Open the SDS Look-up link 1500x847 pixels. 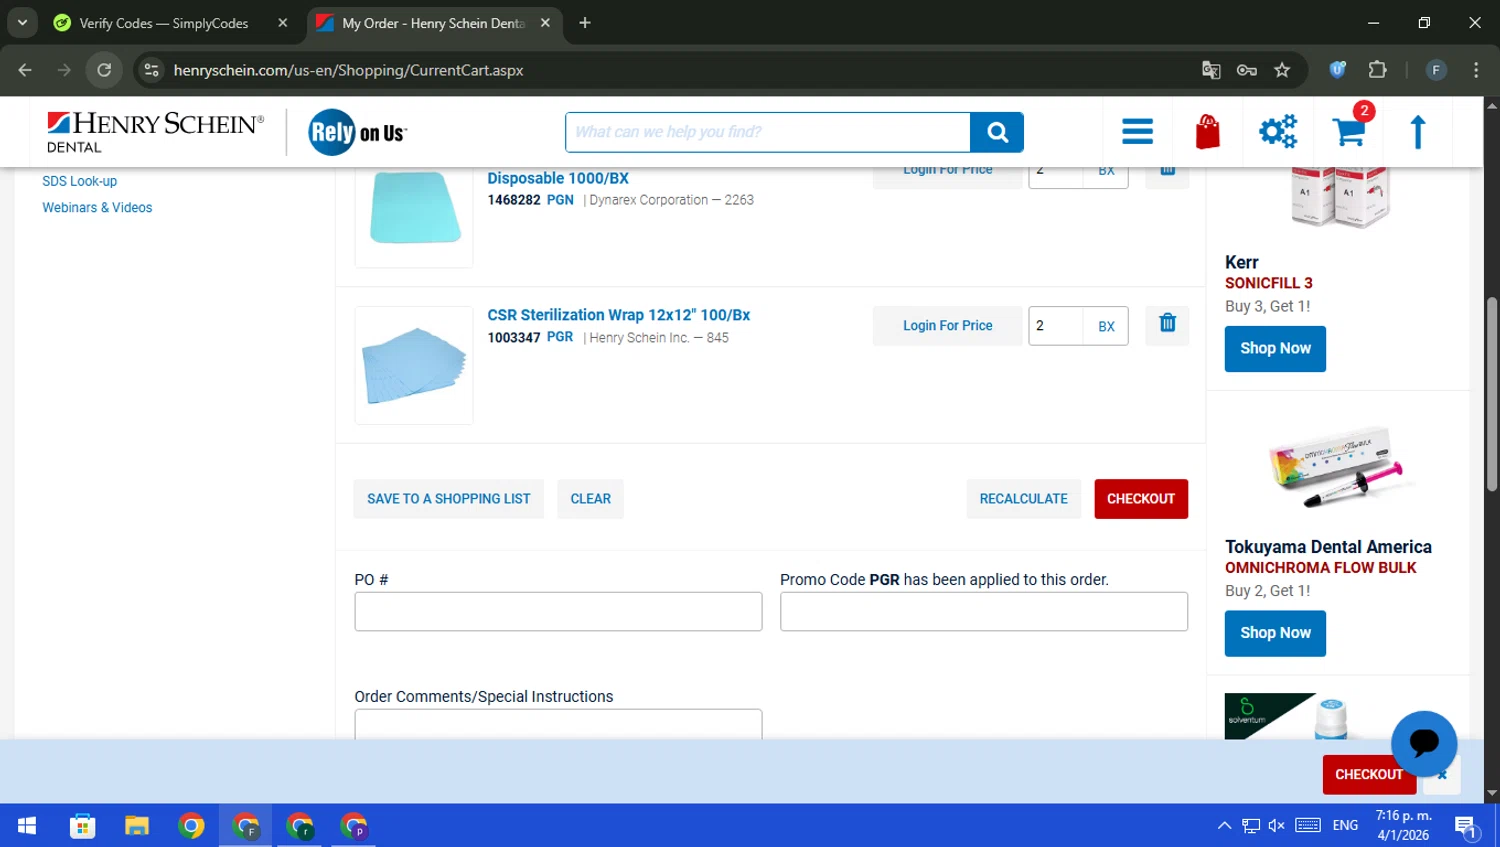[79, 181]
